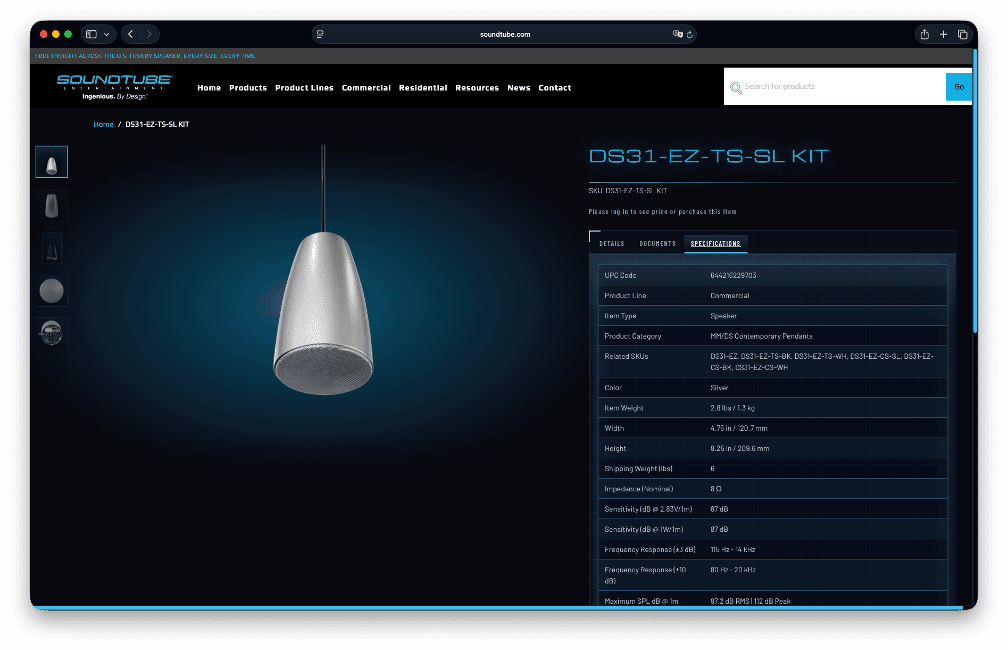
Task: Click the magnifier search icon
Action: (x=735, y=87)
